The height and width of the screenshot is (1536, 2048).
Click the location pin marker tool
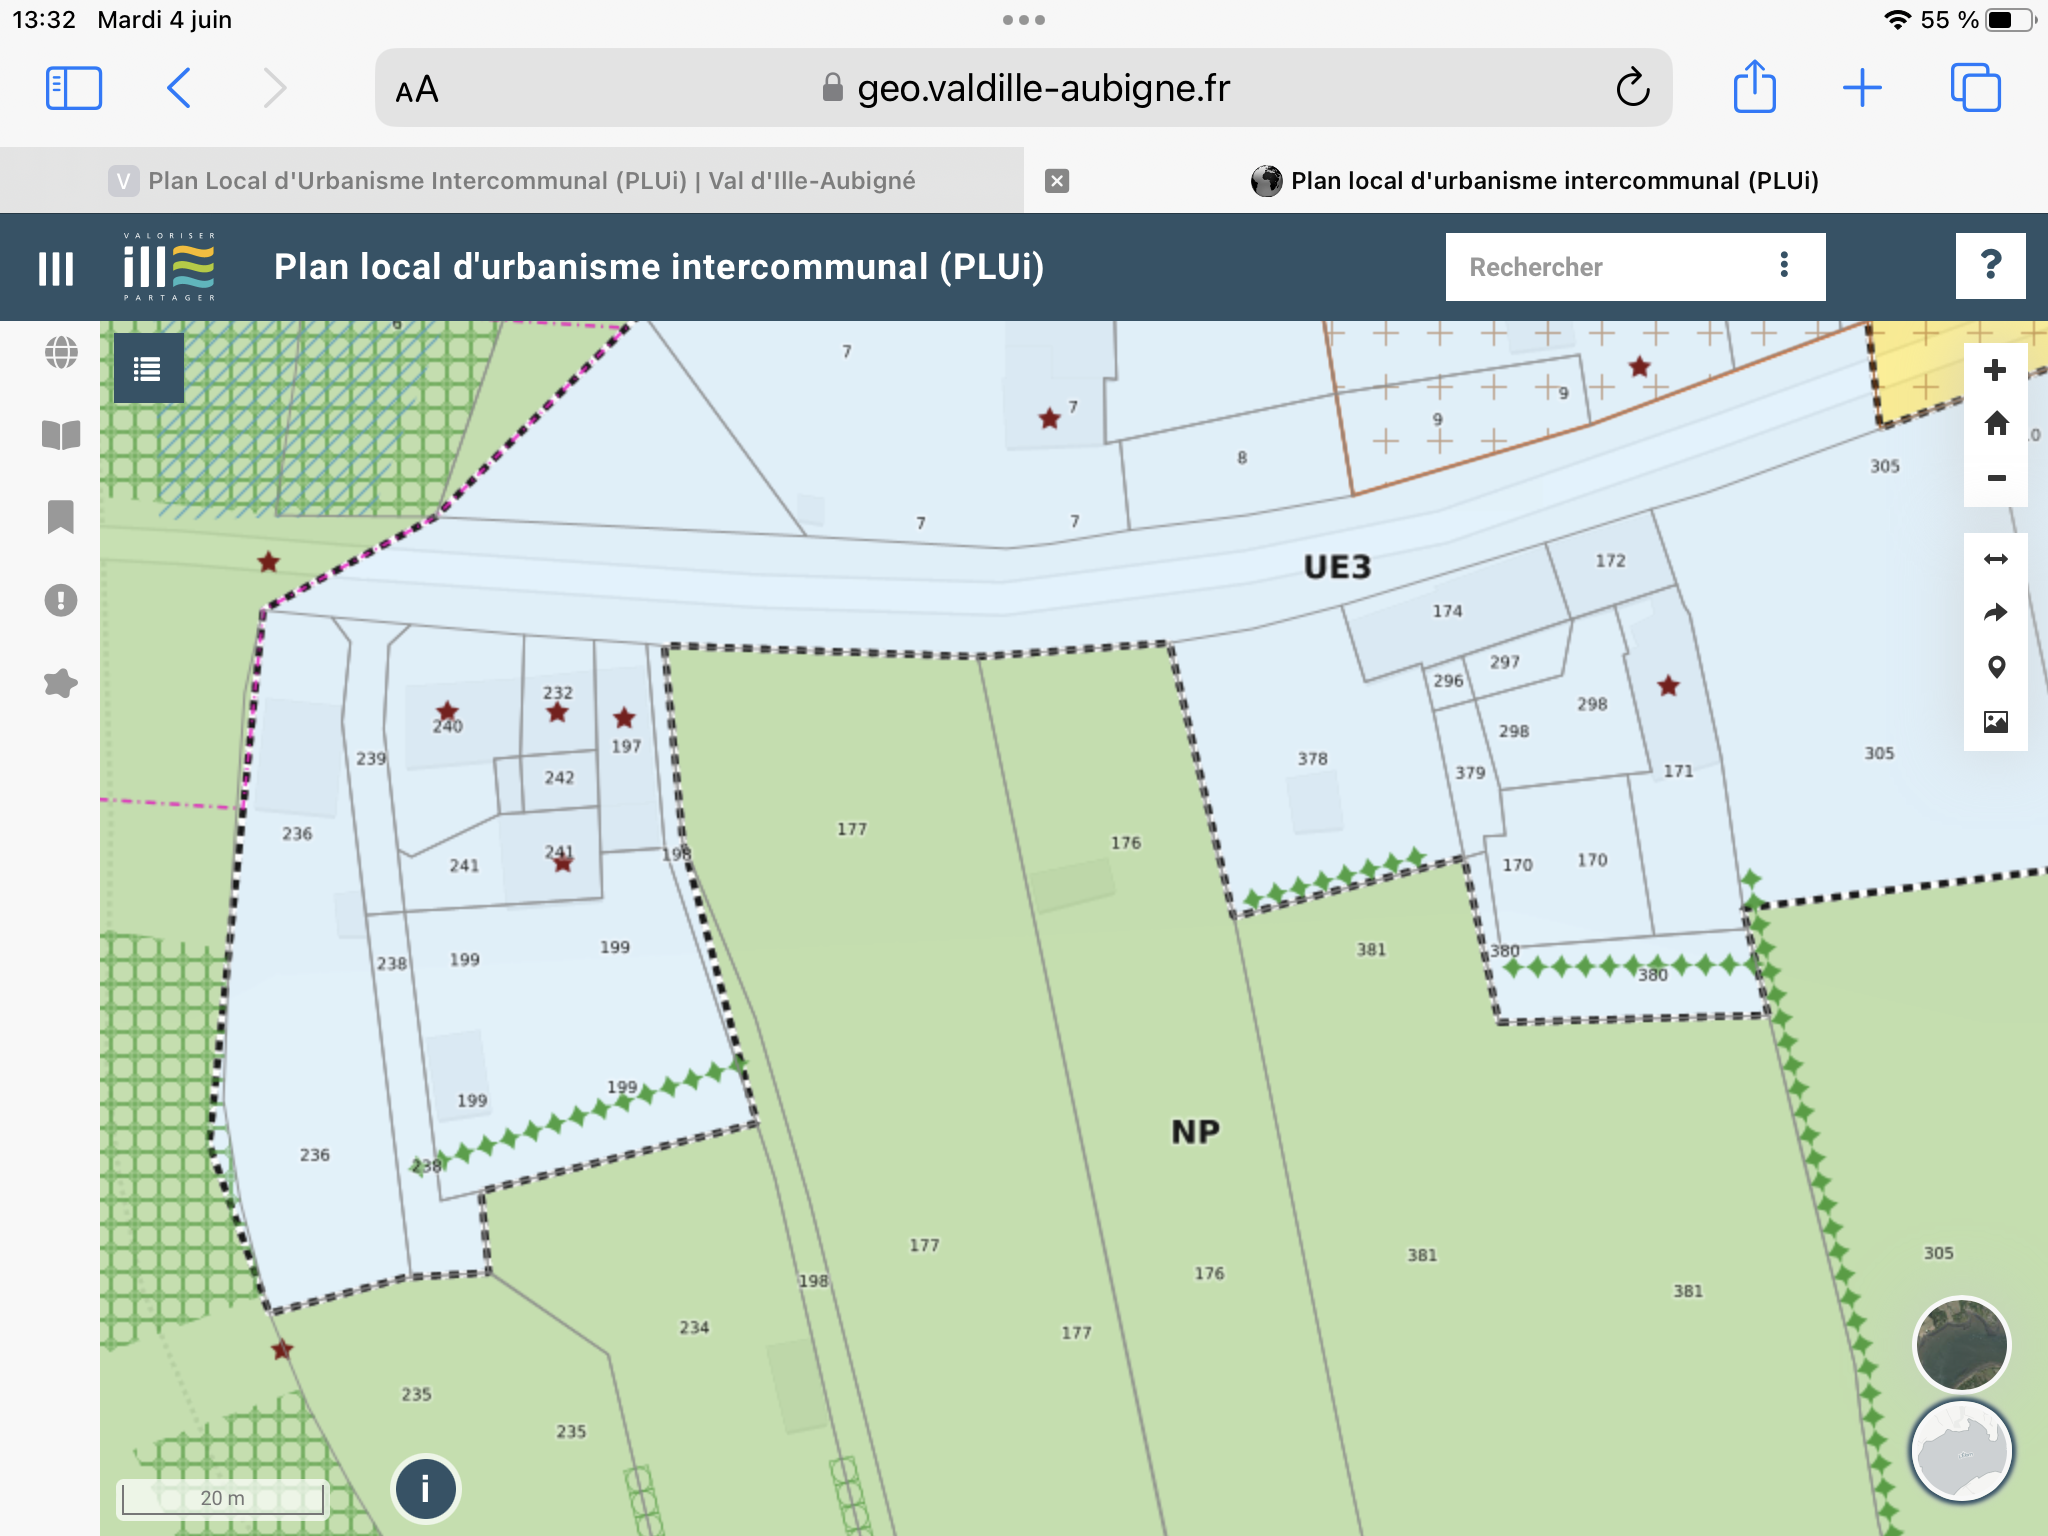coord(1995,667)
